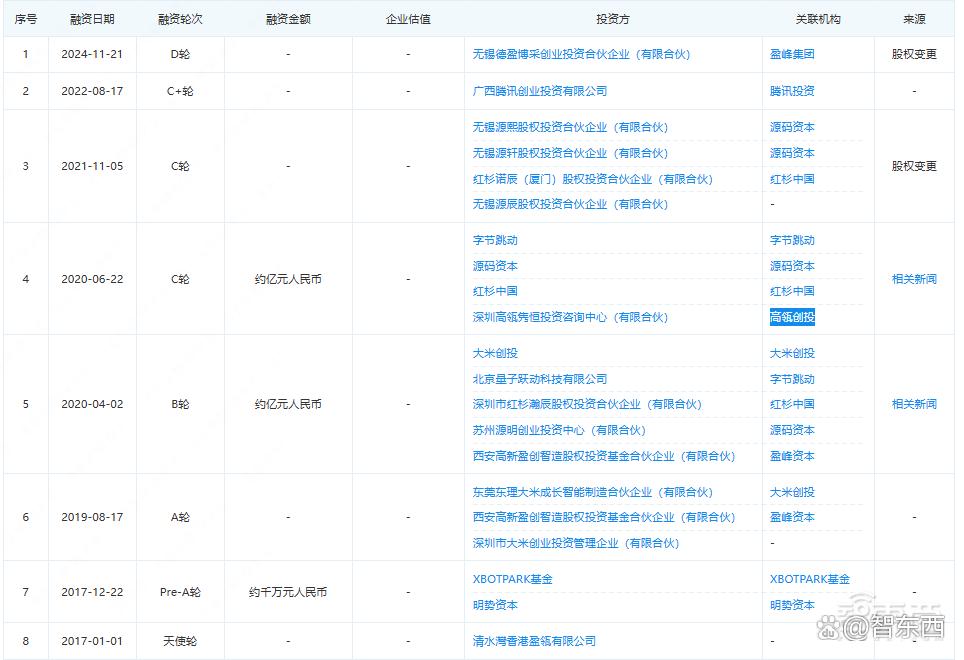Open XBOTPARK基金 in the 关联机构 column
Viewport: 964px width, 660px height.
pos(810,579)
